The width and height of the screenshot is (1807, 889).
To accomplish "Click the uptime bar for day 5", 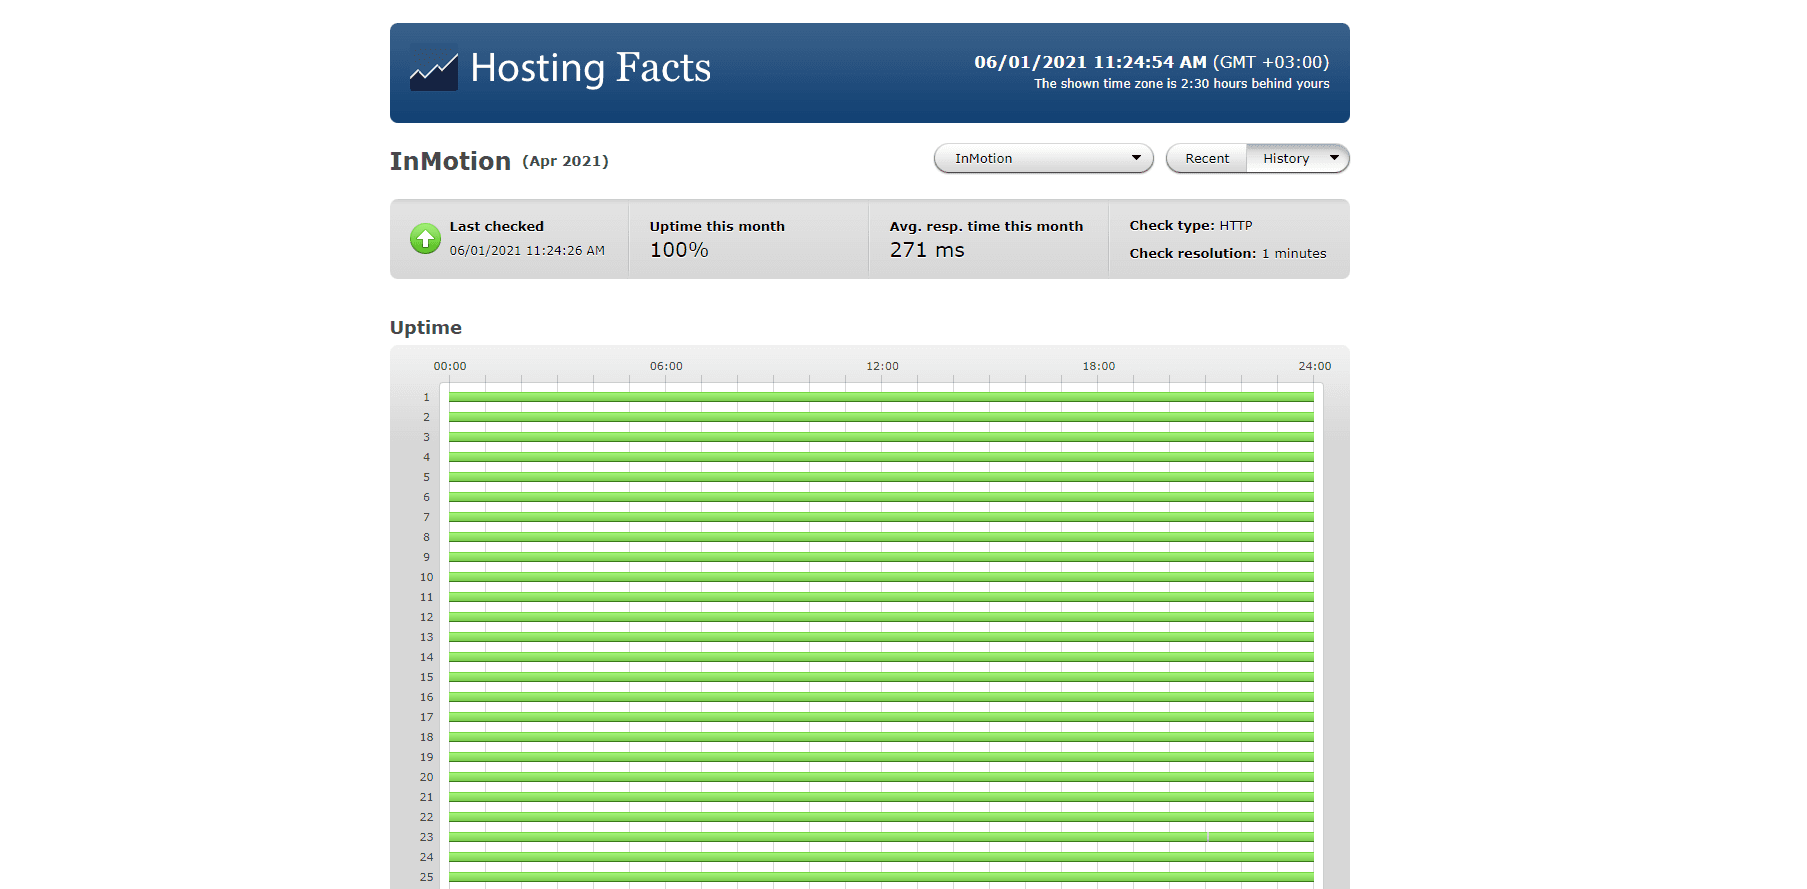I will pyautogui.click(x=881, y=477).
